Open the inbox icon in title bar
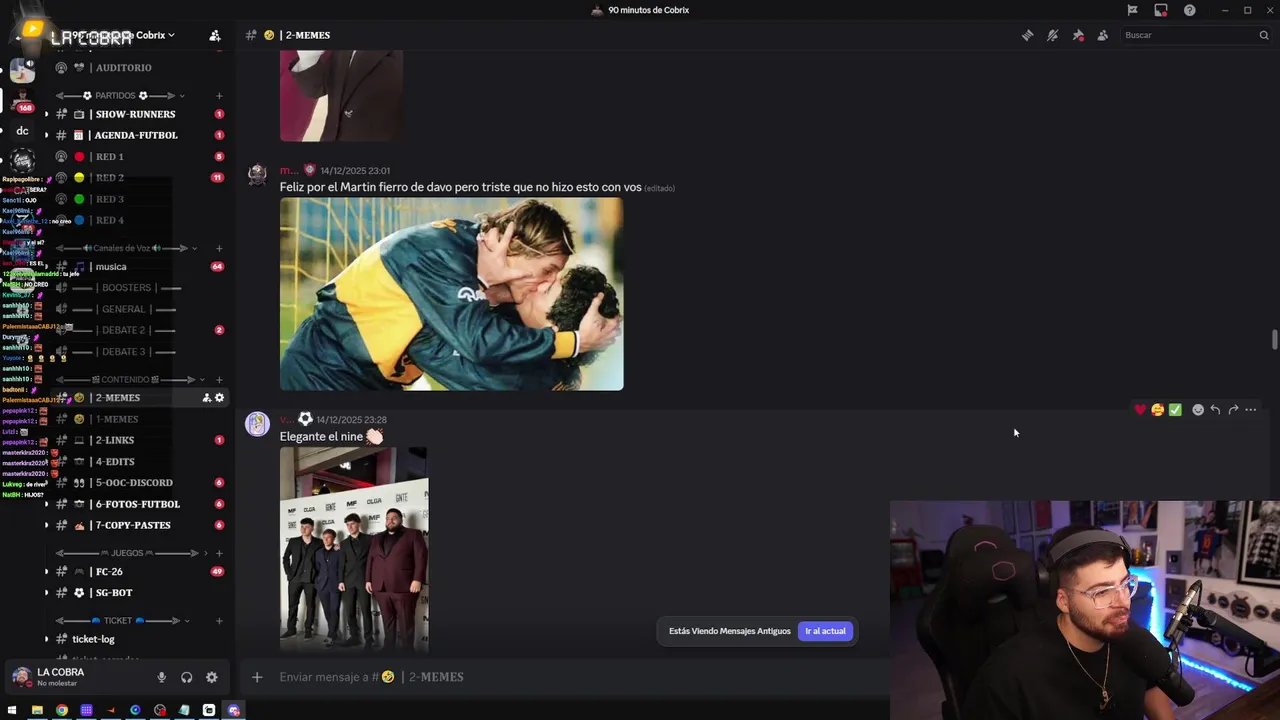This screenshot has height=720, width=1280. (x=1161, y=10)
